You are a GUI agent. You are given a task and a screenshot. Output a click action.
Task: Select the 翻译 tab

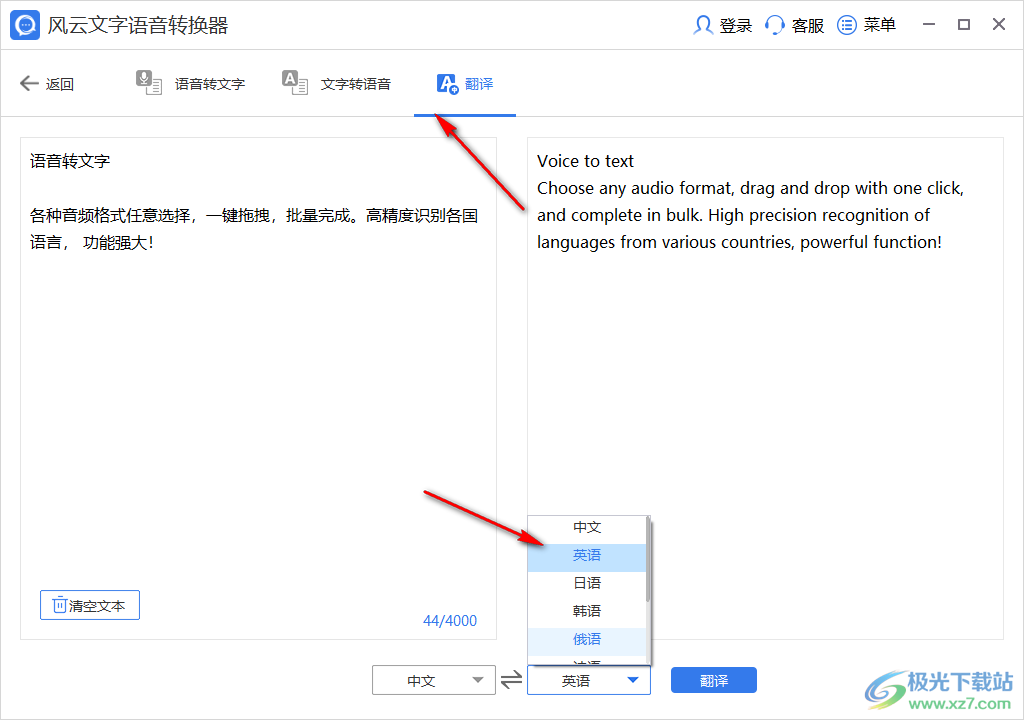click(x=465, y=84)
